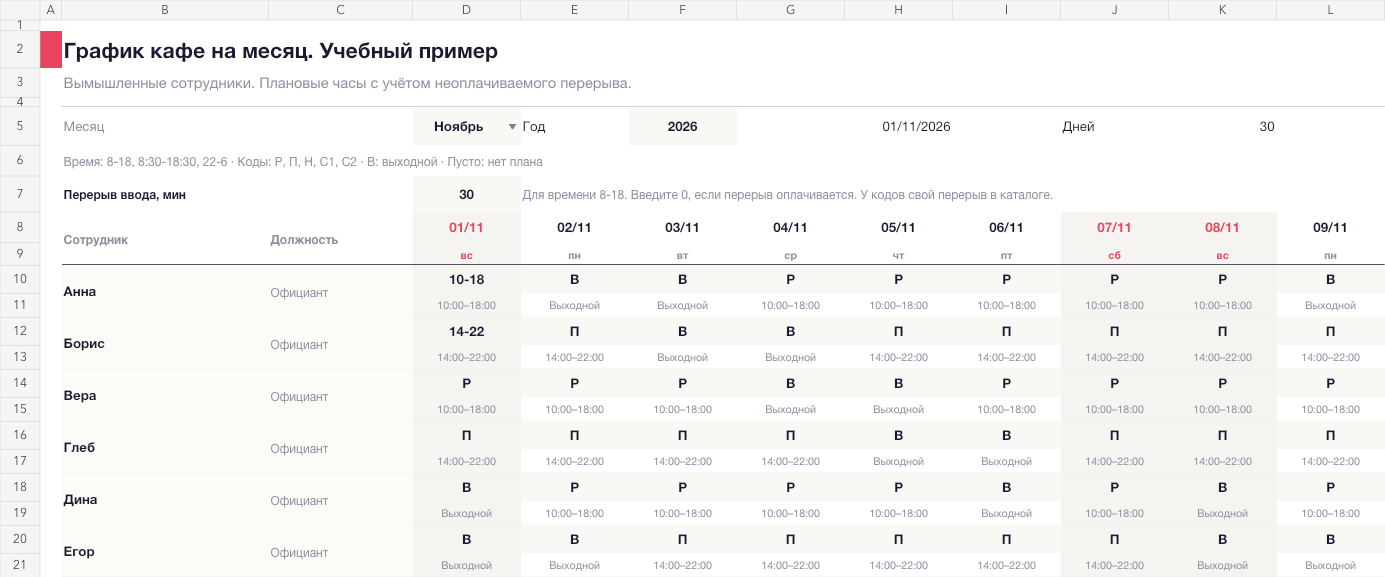This screenshot has width=1385, height=577.
Task: Click Борис's shift code for 03/11
Action: coord(682,331)
